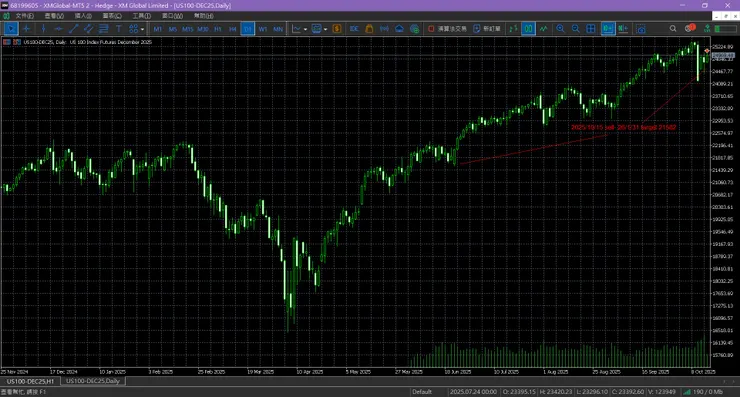
Task: Expand the chart type dropdown arrow
Action: [305, 29]
